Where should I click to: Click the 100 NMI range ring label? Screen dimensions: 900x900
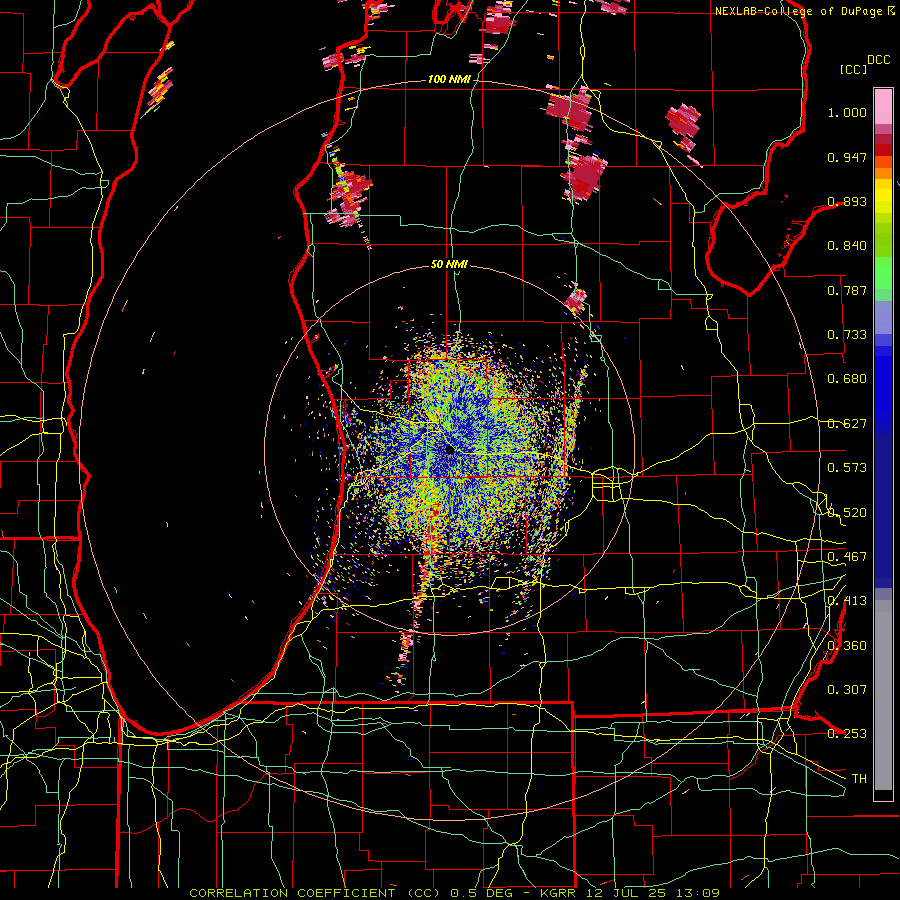click(x=449, y=79)
